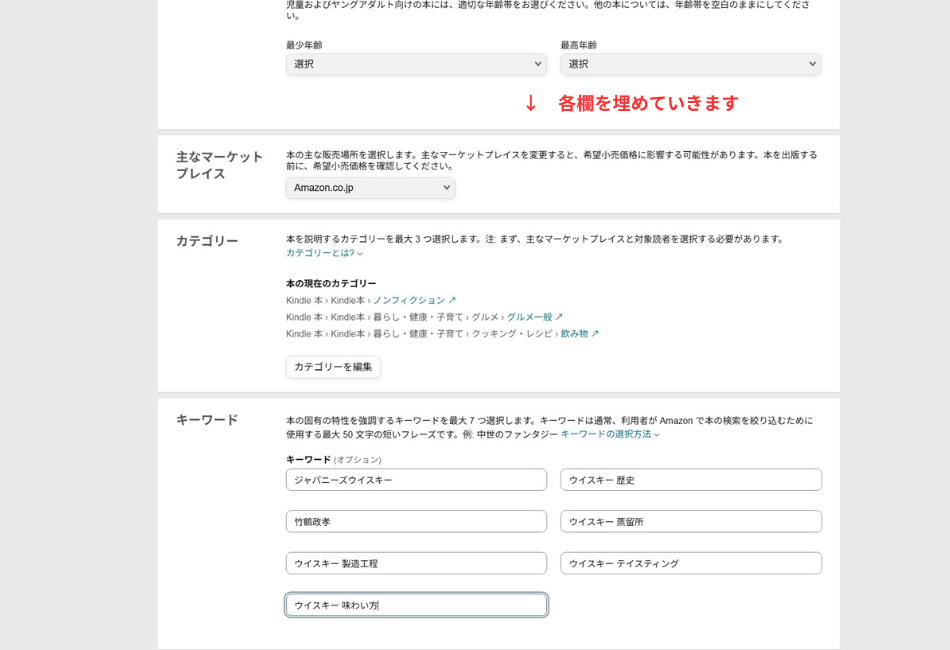
Task: Select the ジャパニーズウイスキー keyword field
Action: tap(415, 479)
